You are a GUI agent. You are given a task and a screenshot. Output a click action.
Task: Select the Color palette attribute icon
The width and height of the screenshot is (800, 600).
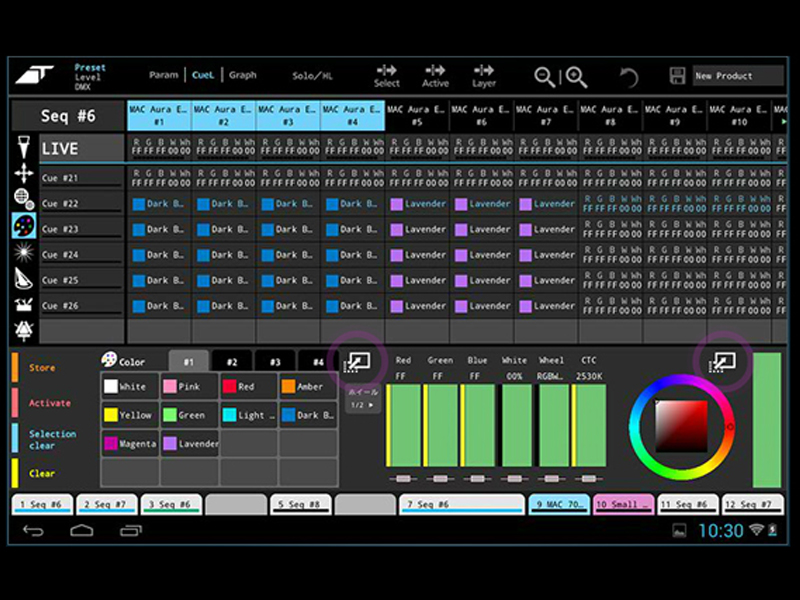[x=24, y=225]
